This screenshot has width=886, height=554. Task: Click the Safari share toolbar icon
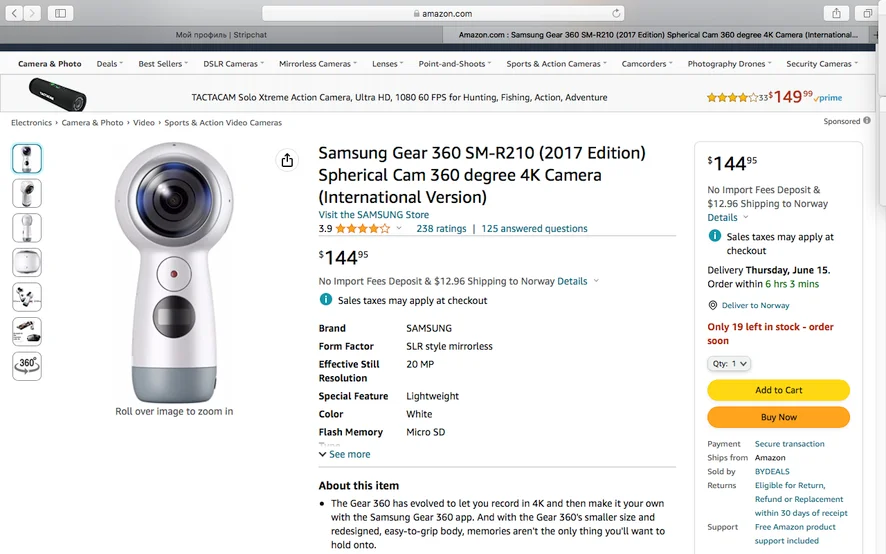coord(836,13)
